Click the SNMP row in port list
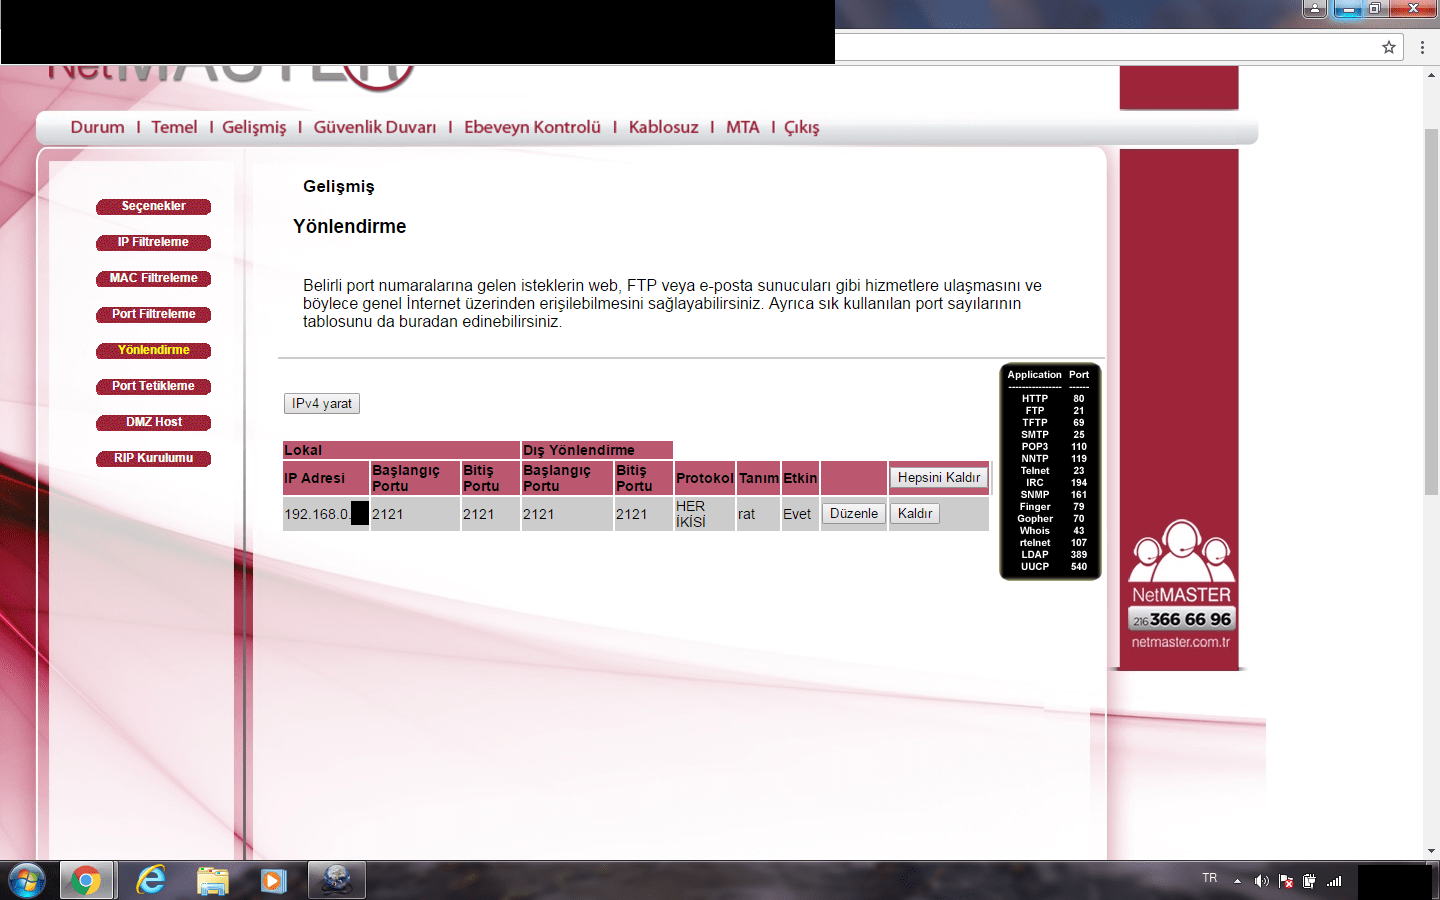Screen dimensions: 1440x900 [1051, 495]
